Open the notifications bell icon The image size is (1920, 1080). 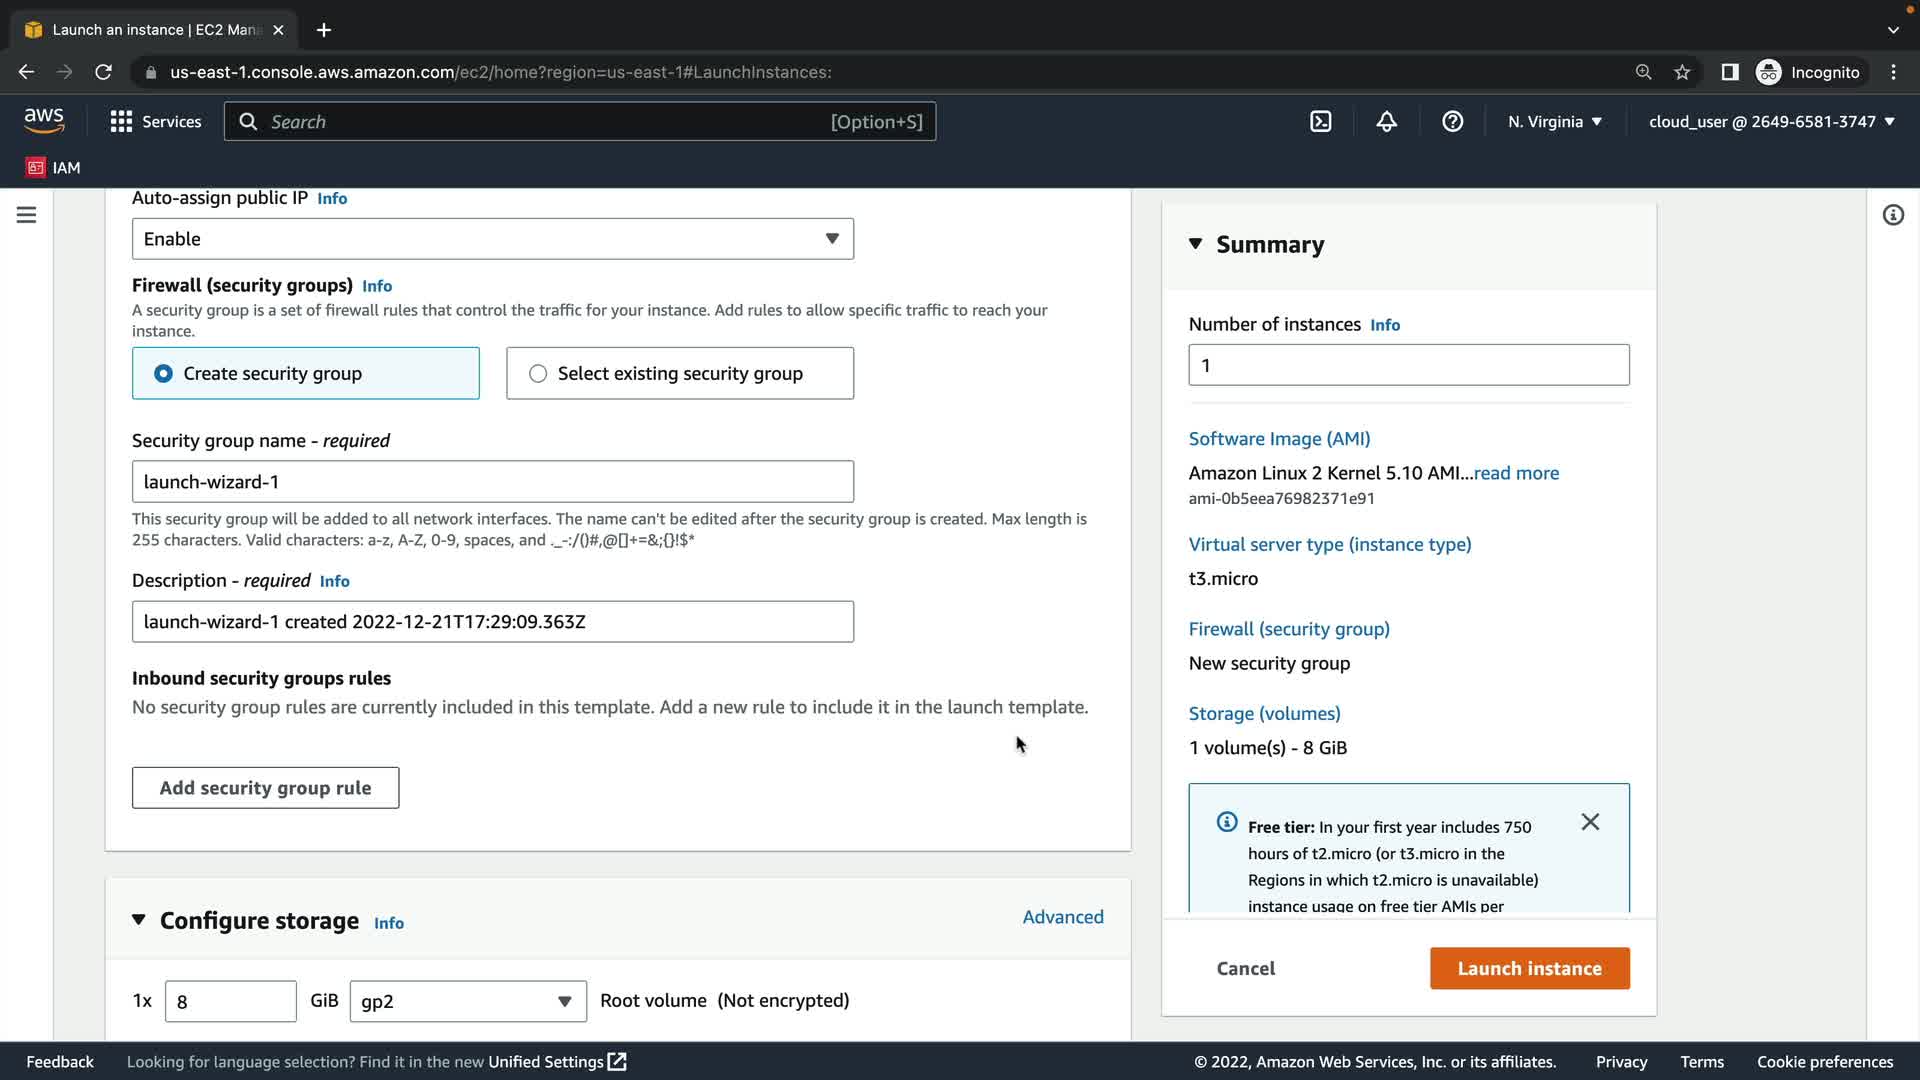coord(1386,122)
